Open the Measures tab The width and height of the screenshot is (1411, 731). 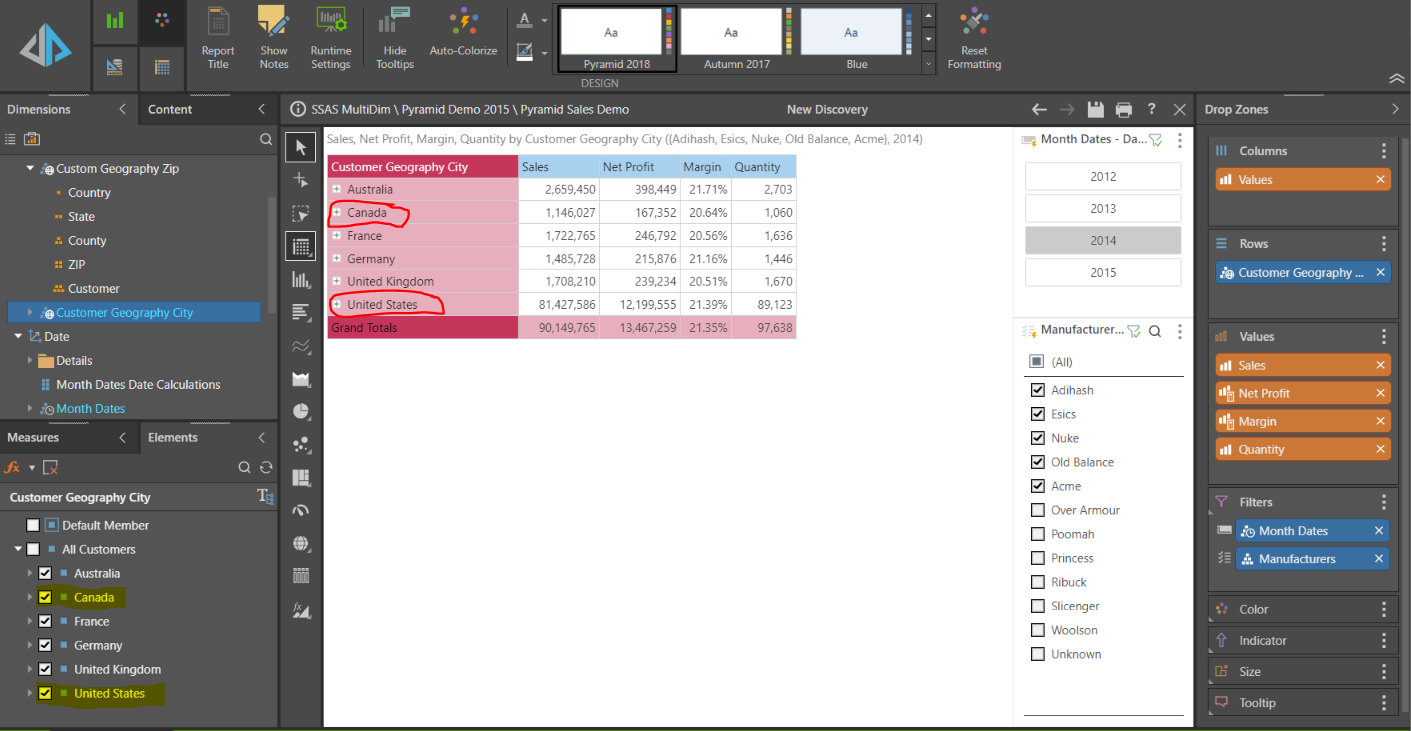pyautogui.click(x=33, y=437)
